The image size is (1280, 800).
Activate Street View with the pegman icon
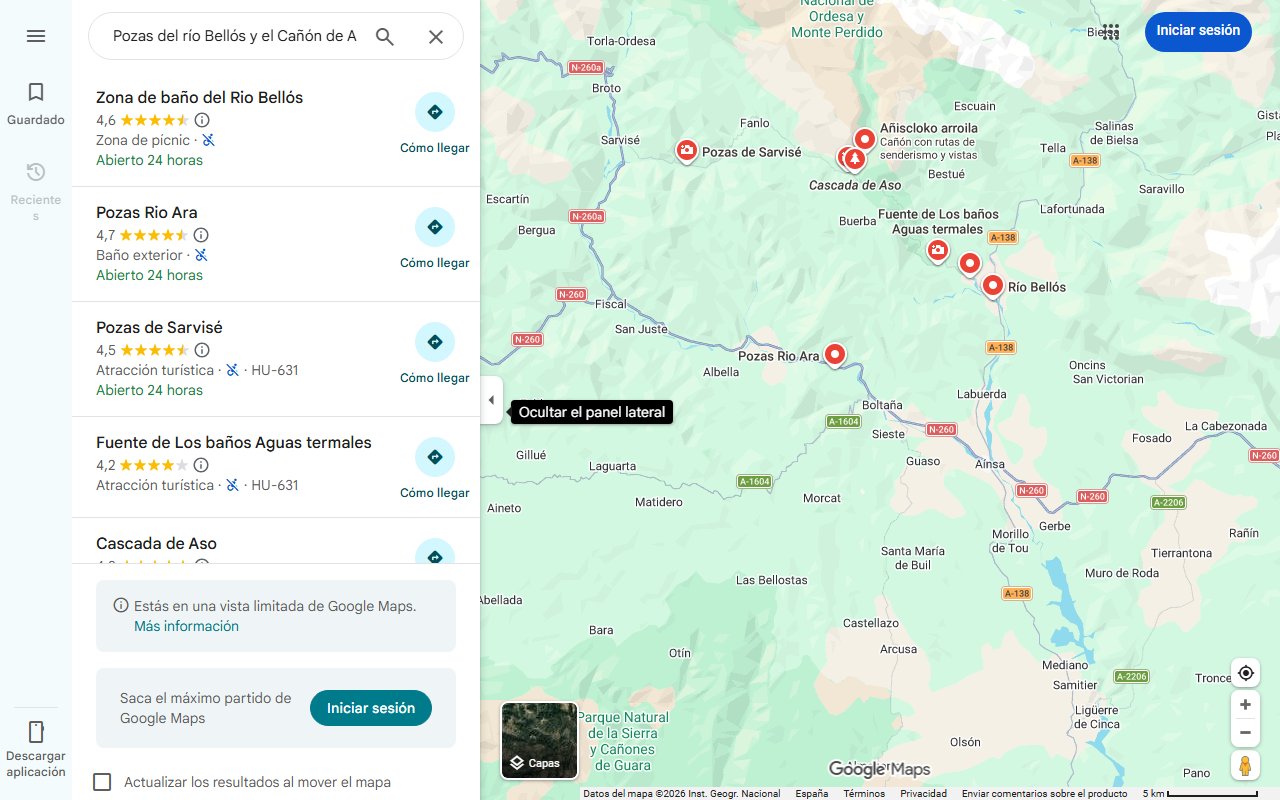click(1245, 766)
